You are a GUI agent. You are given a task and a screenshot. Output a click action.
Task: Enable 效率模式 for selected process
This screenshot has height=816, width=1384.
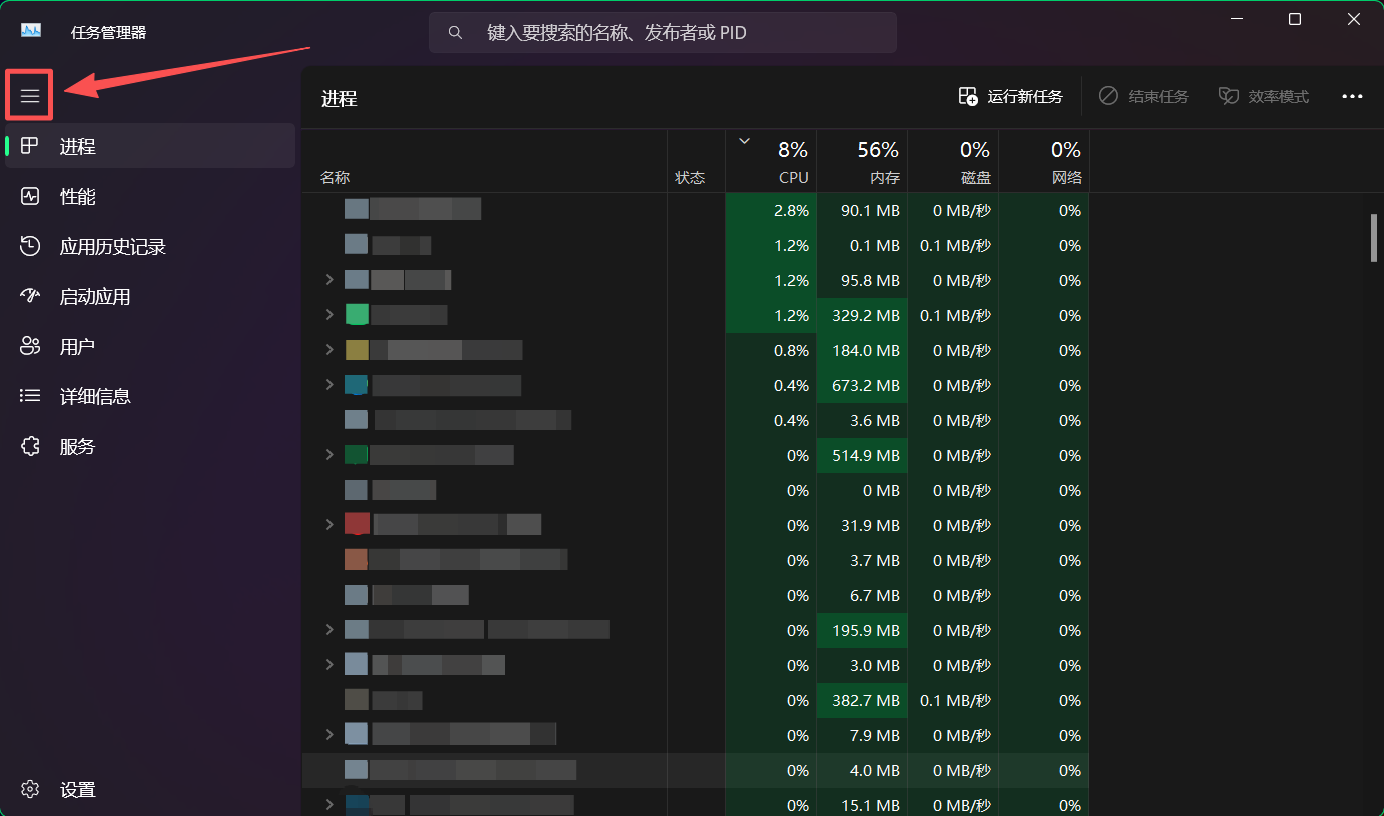click(x=1263, y=96)
